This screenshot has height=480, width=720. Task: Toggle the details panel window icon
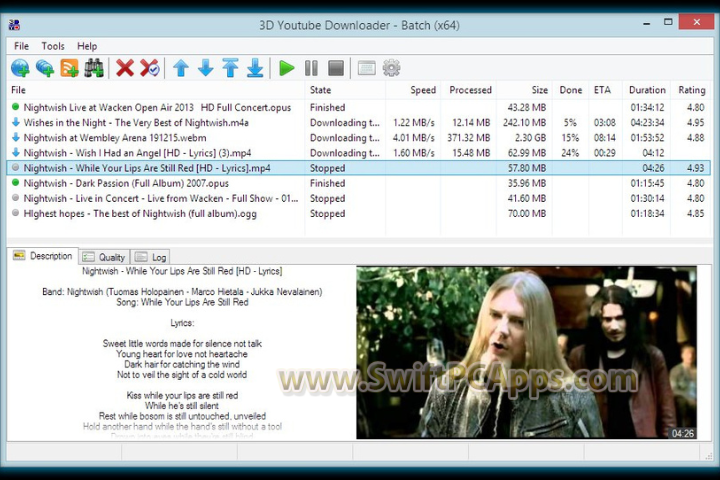(x=366, y=68)
